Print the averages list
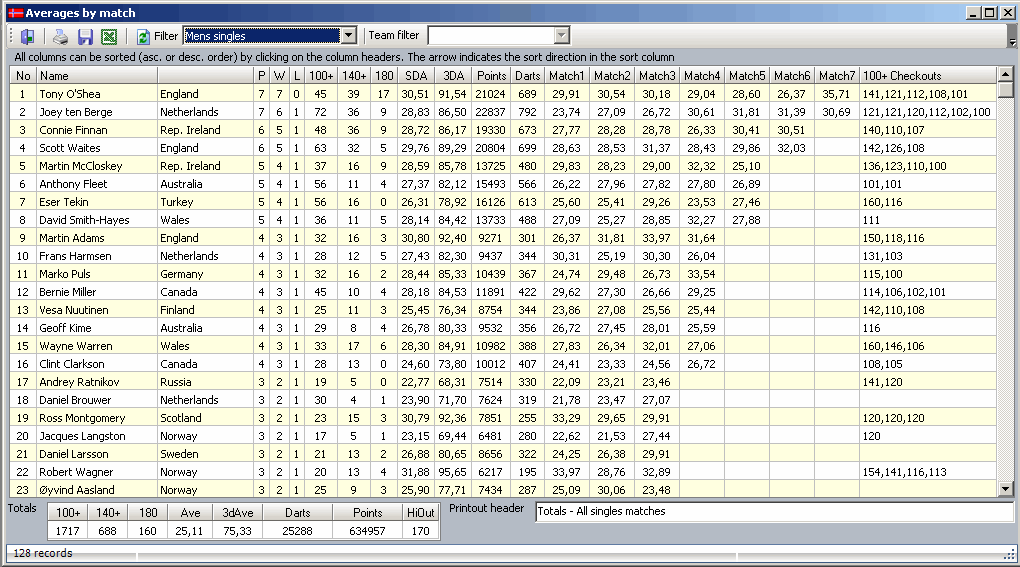Viewport: 1020px width, 567px height. point(61,36)
